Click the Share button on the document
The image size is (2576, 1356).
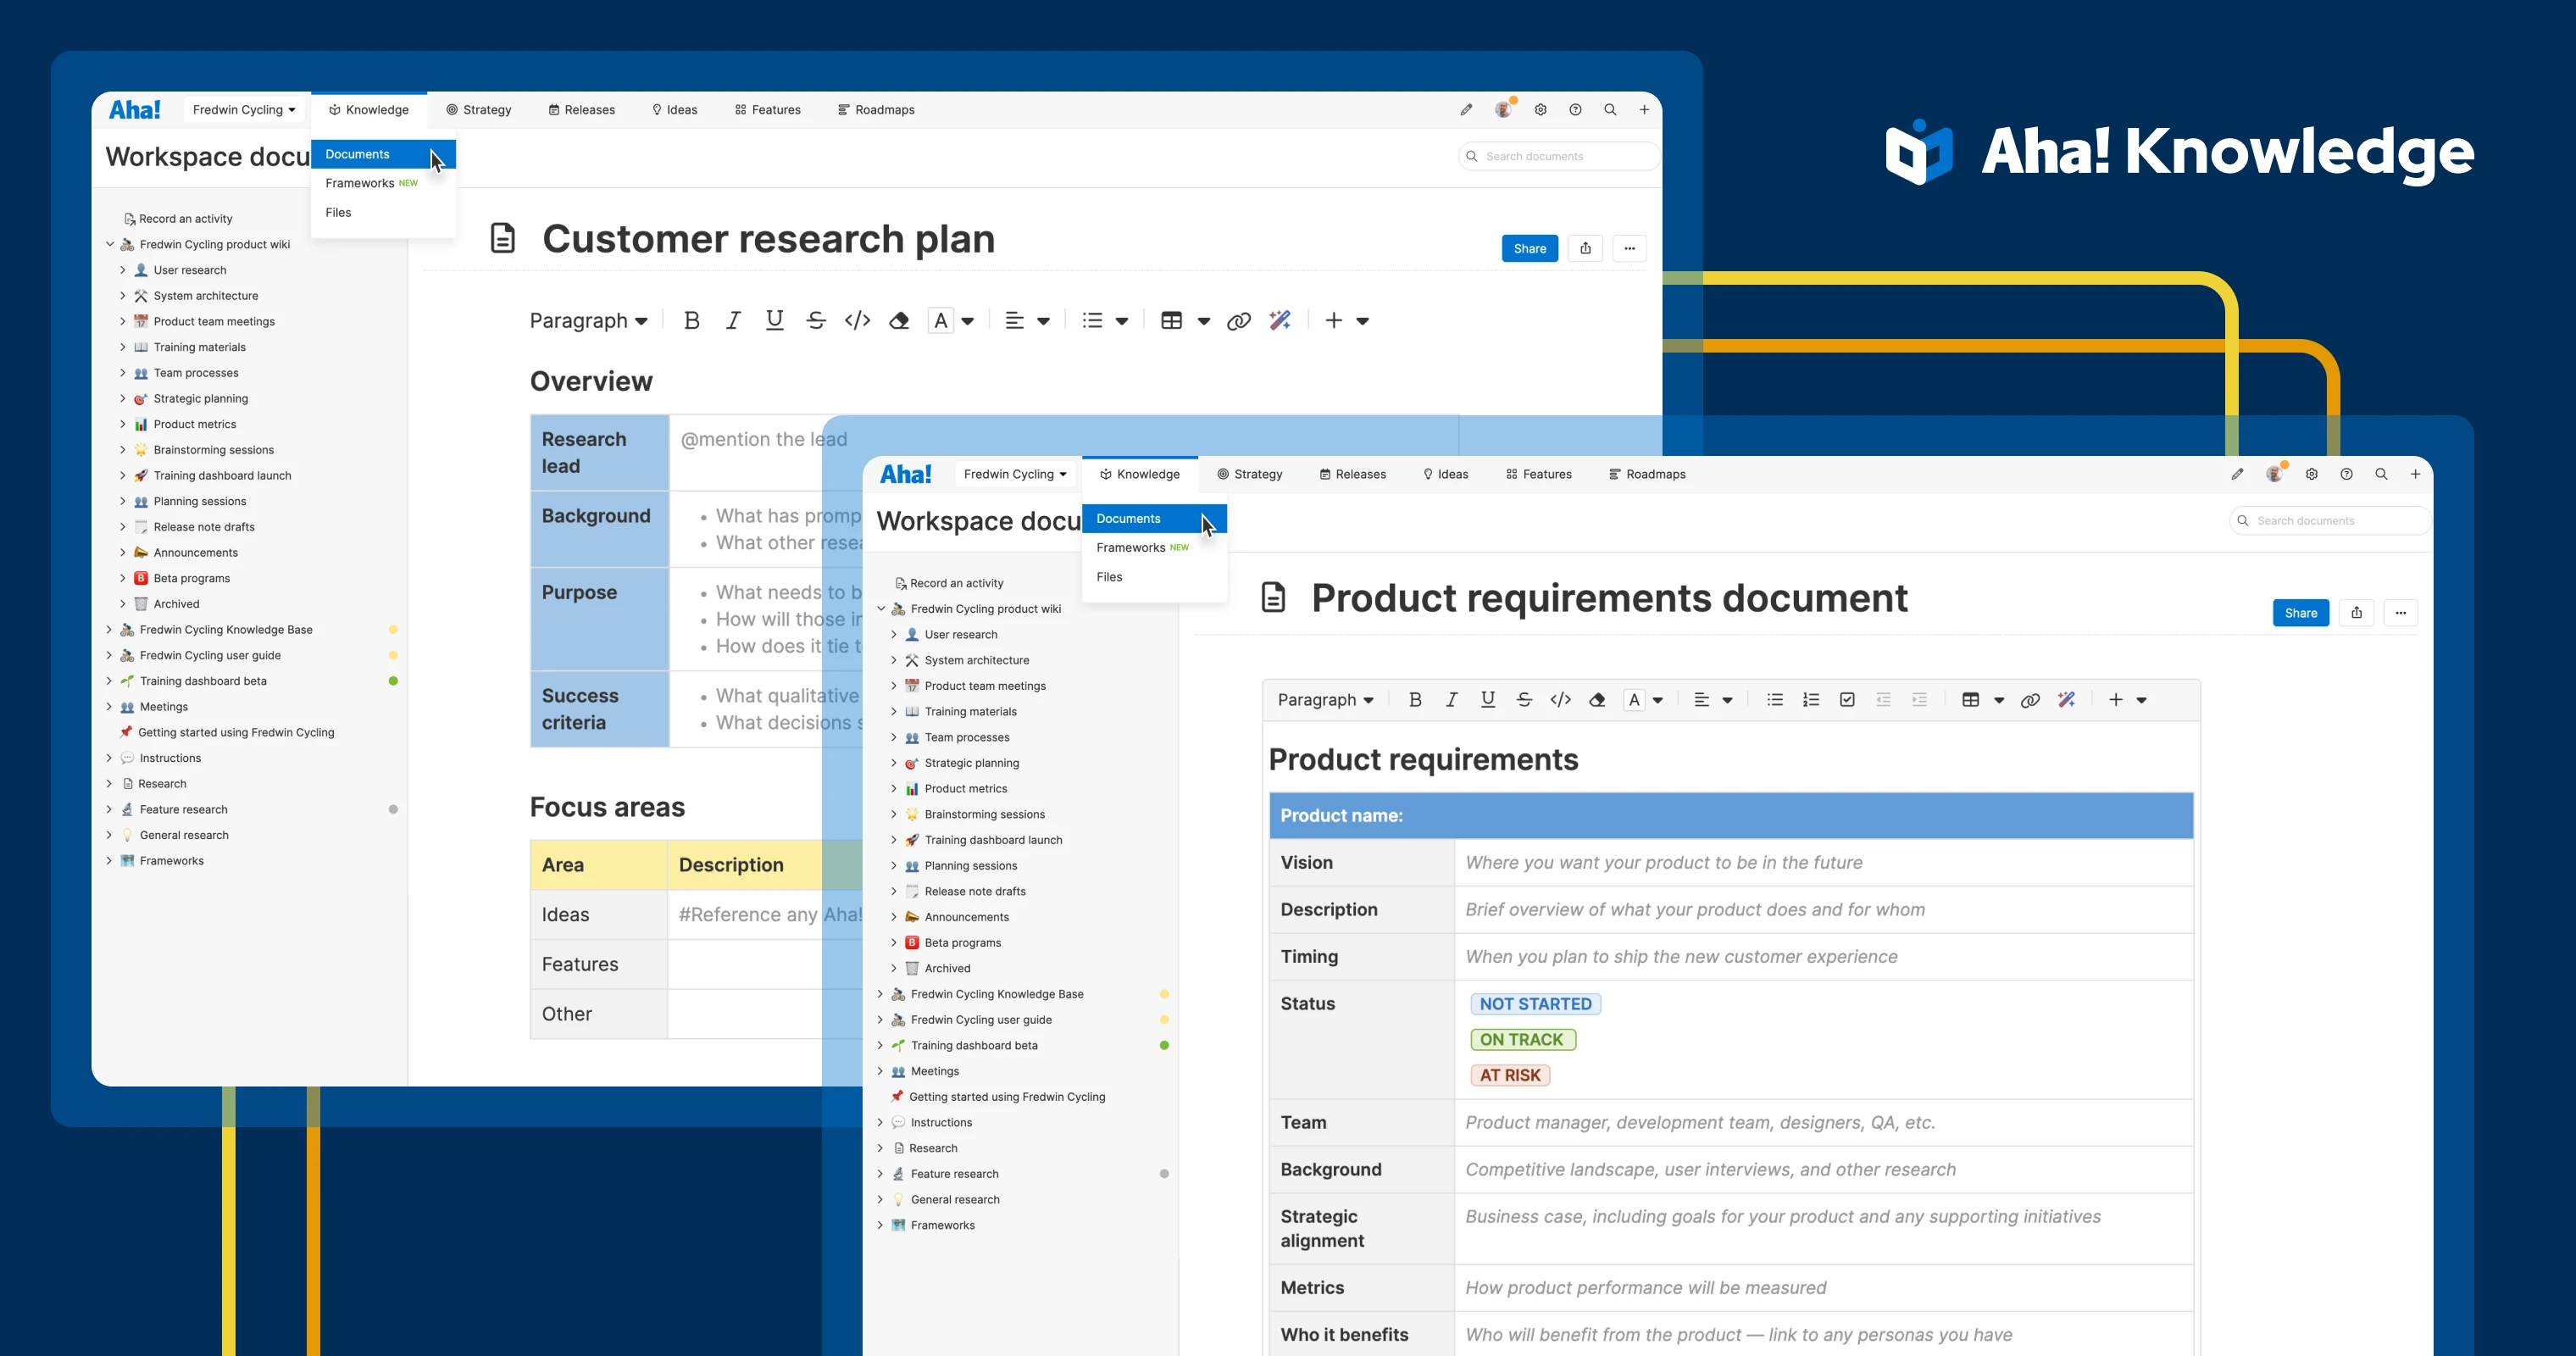click(1529, 248)
